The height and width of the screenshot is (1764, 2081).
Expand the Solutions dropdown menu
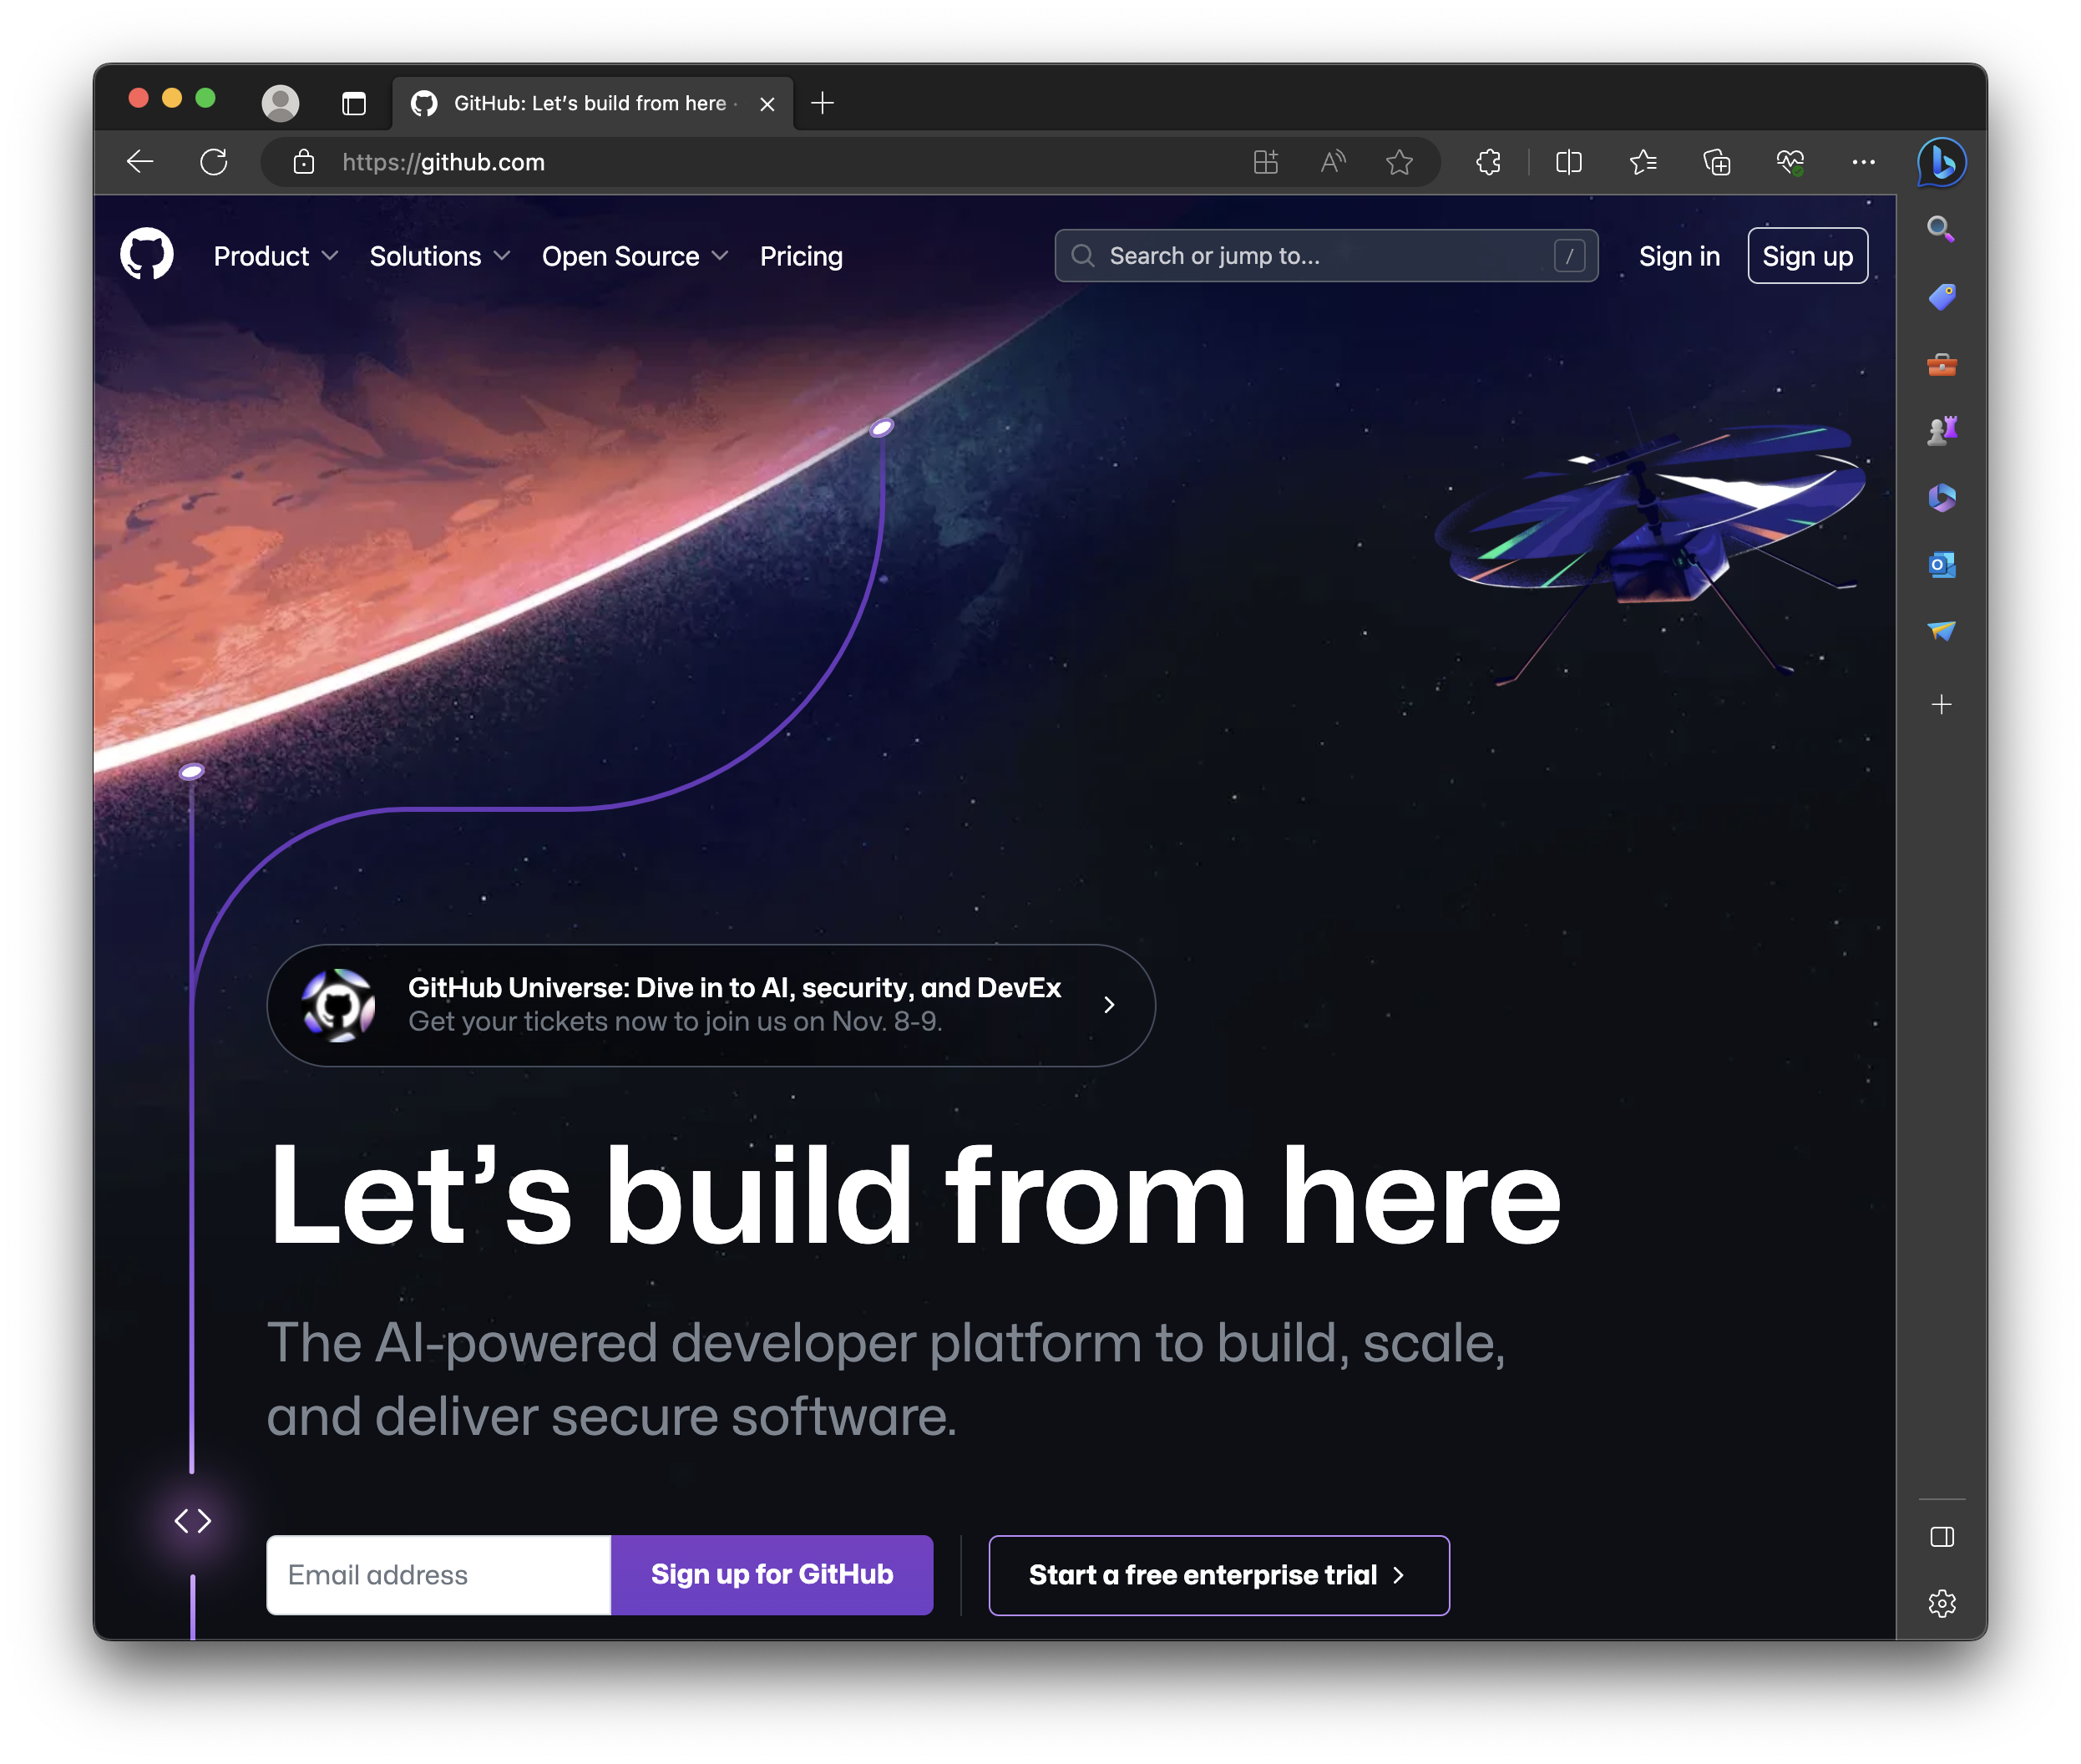(x=440, y=257)
